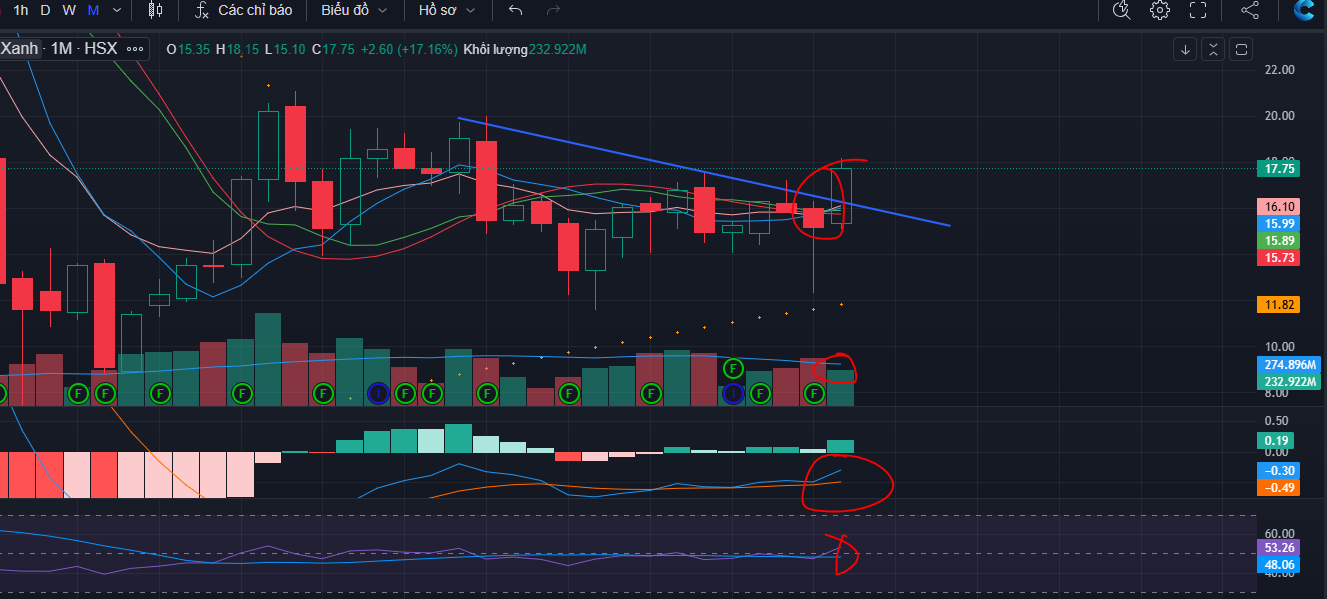Click the 60.00 RSI axis label
Image resolution: width=1327 pixels, height=599 pixels.
[1280, 533]
